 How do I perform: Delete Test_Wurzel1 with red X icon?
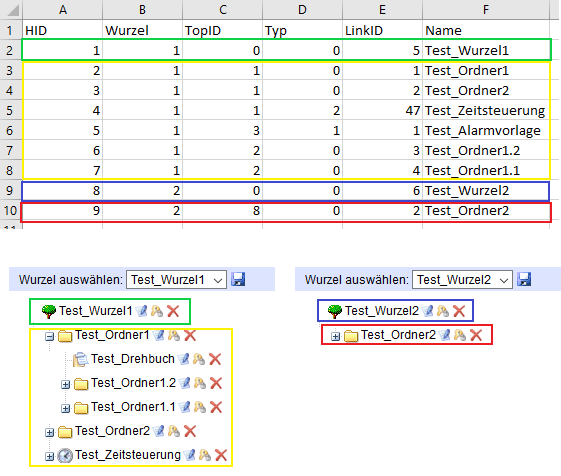(x=173, y=311)
